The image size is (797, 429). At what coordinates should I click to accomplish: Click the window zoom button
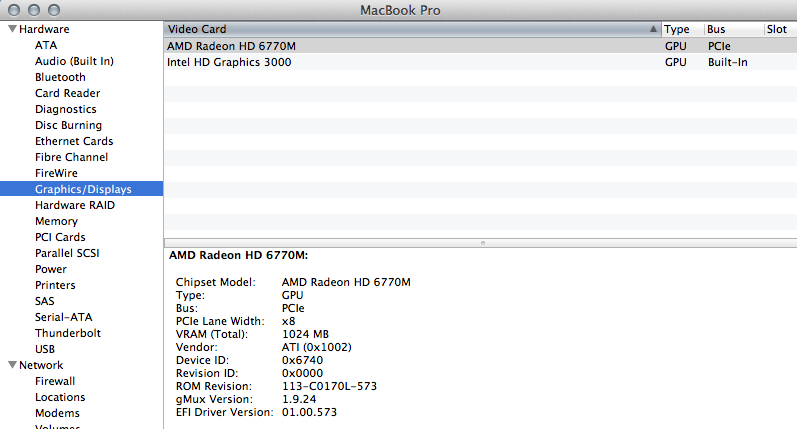tap(53, 10)
